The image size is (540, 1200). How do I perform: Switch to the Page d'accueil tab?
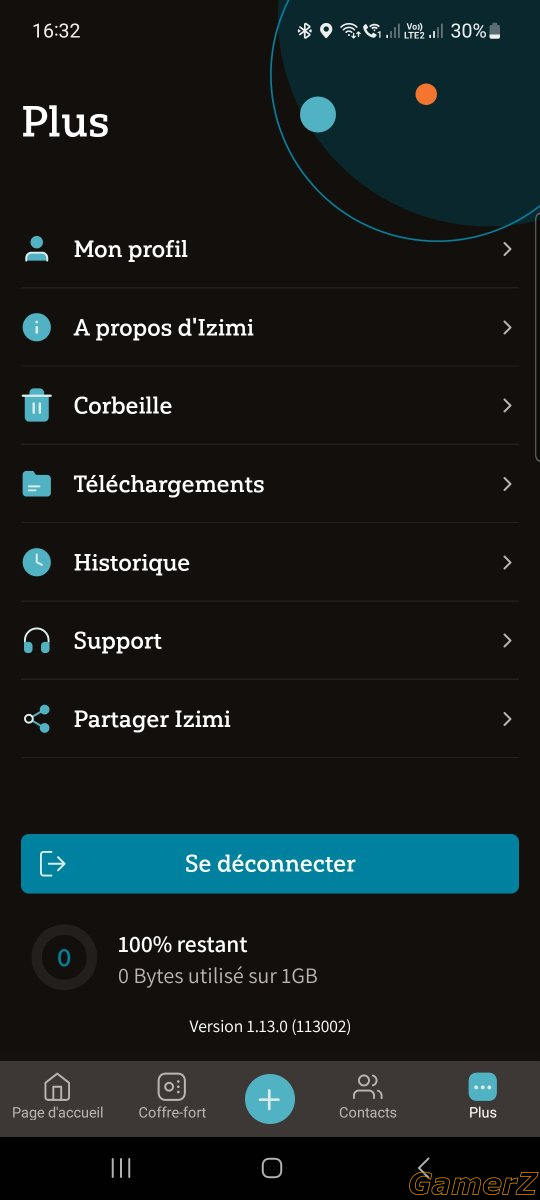[58, 1097]
